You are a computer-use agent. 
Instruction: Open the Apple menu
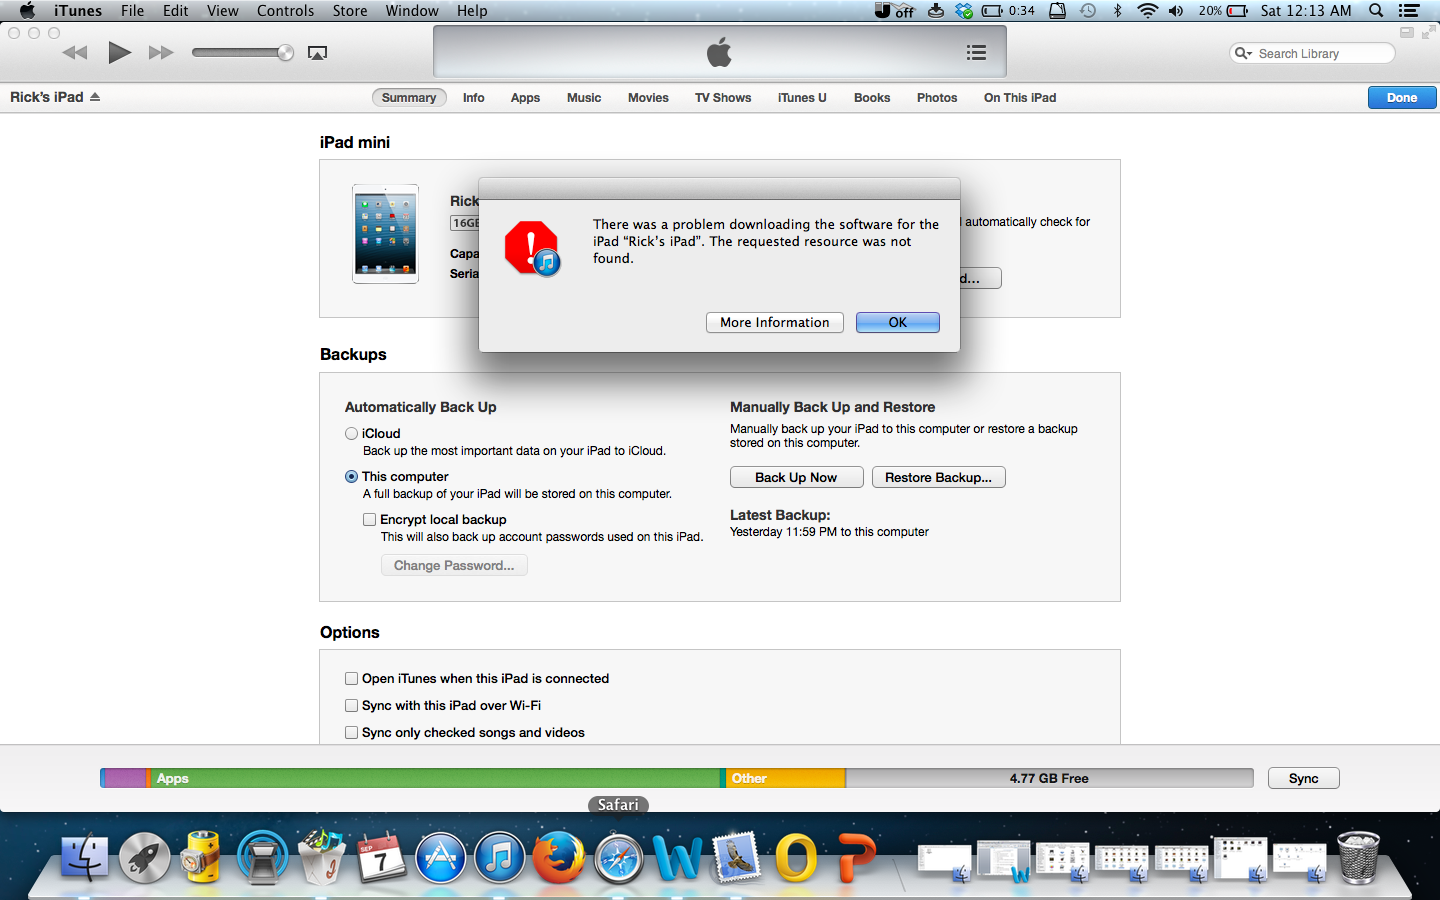pyautogui.click(x=27, y=11)
